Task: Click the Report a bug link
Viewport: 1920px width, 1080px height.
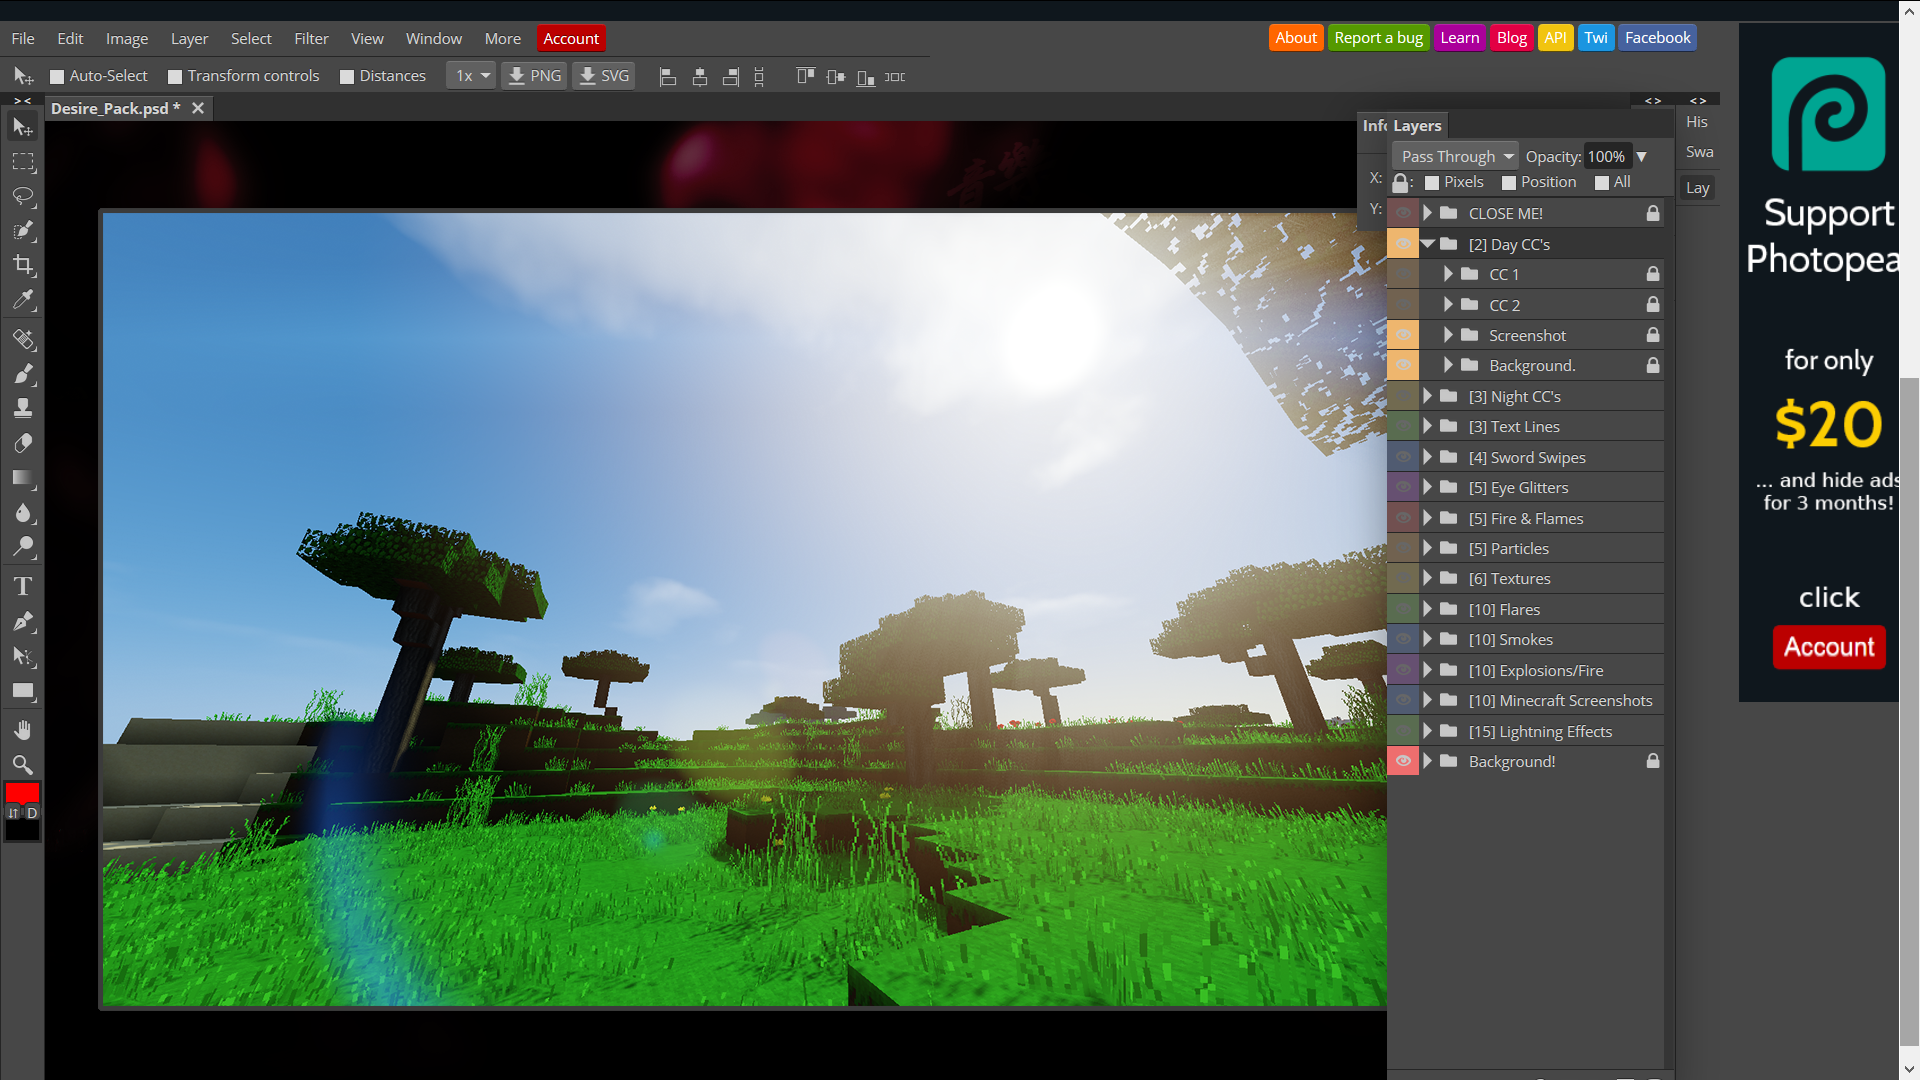Action: tap(1378, 38)
